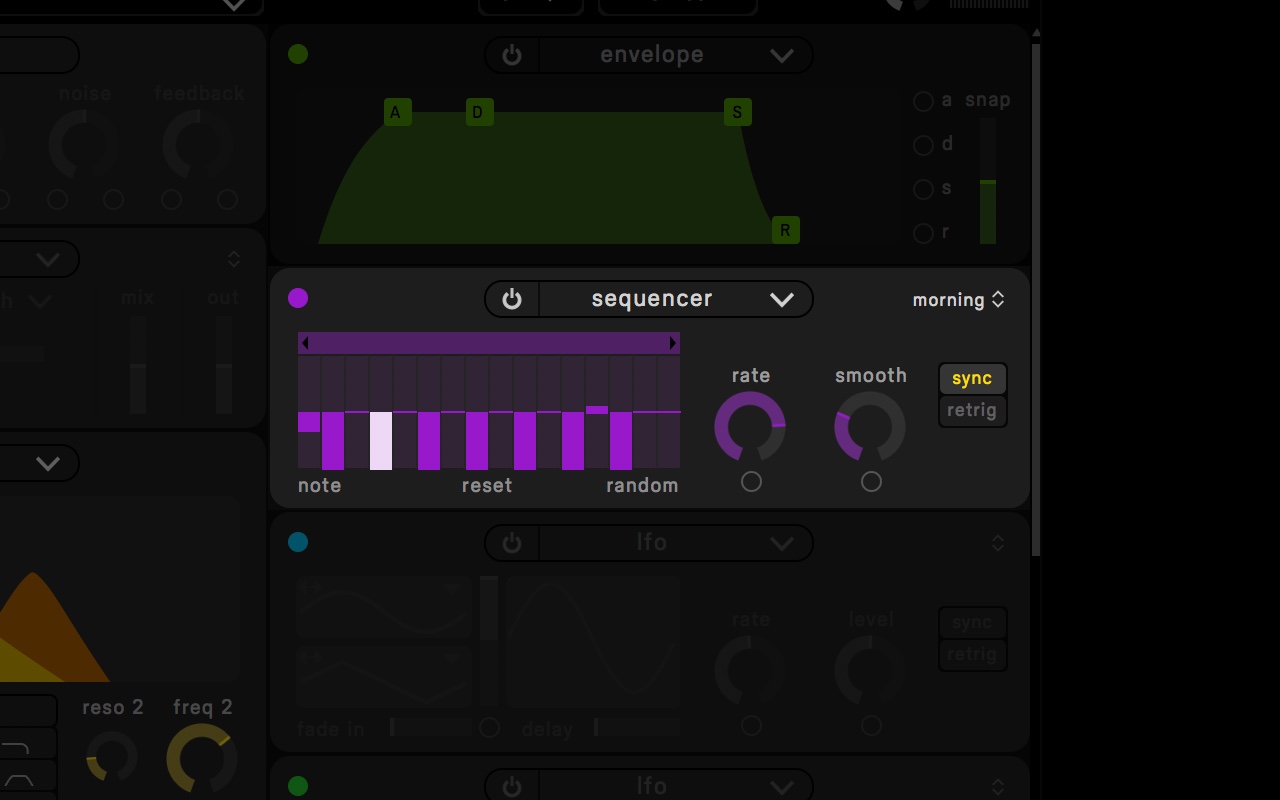Adjust the reso 2 knob

[x=112, y=757]
